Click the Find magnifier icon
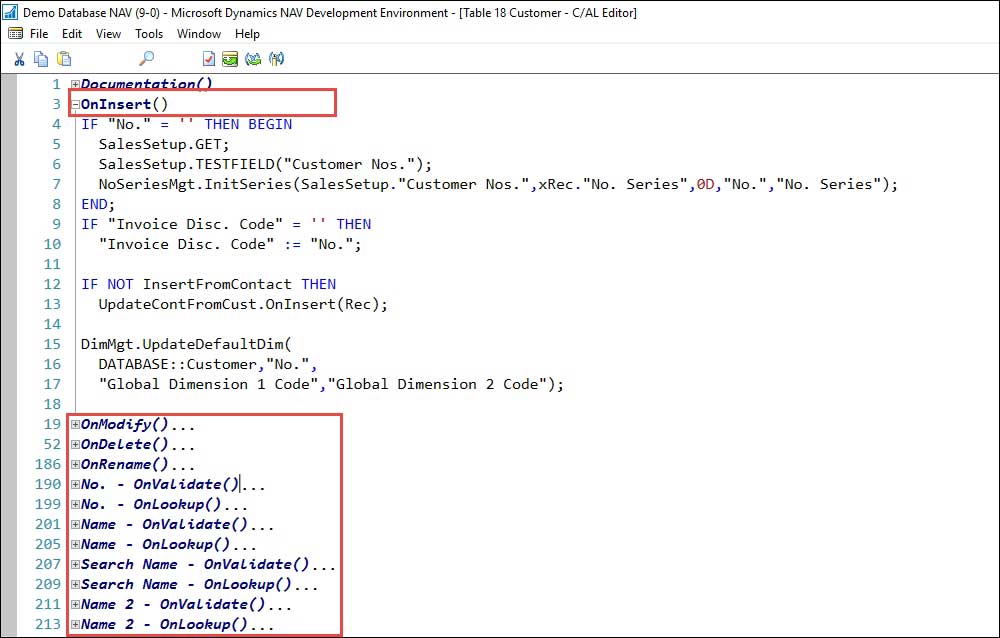1000x638 pixels. 146,59
